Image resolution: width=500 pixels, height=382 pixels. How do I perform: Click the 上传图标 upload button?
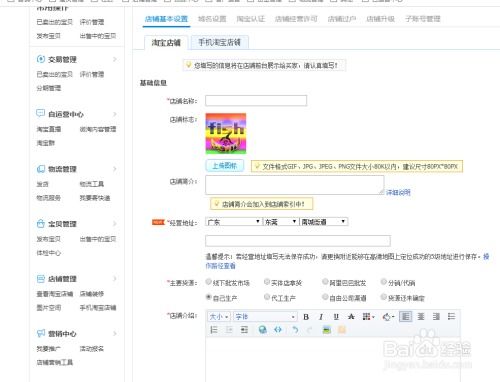tap(225, 166)
